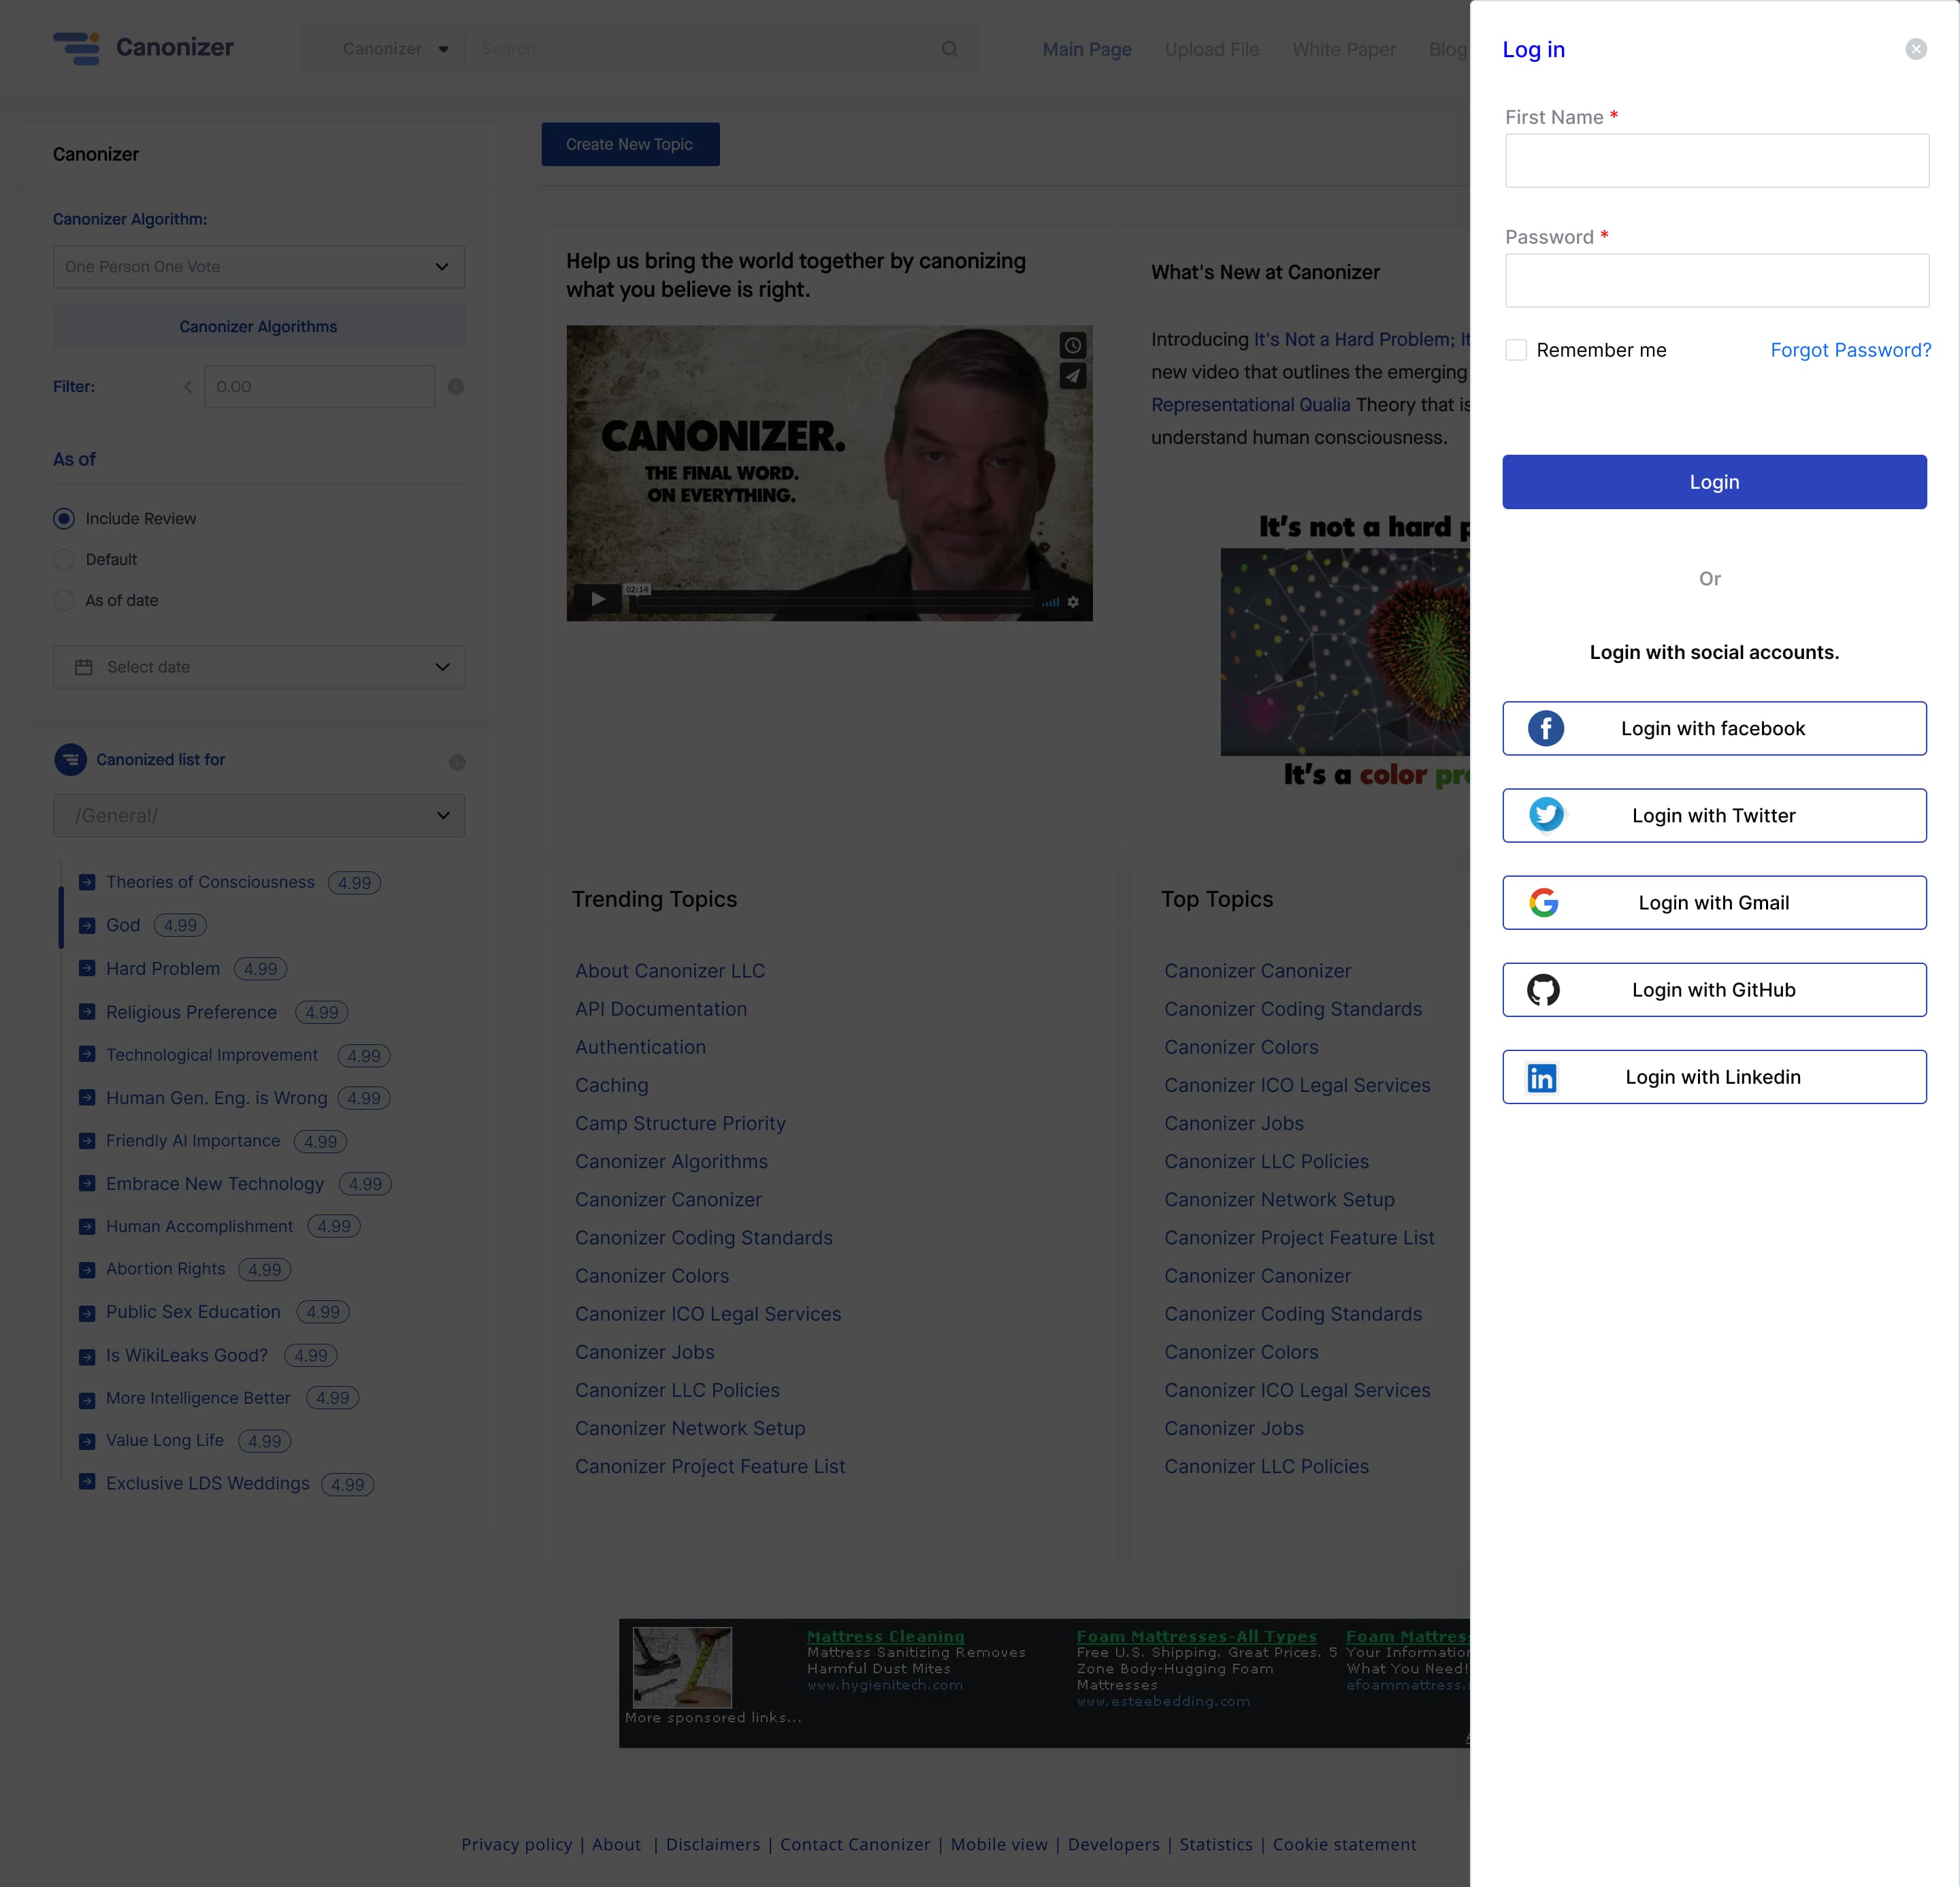Open the White Paper nav item
This screenshot has width=1960, height=1887.
tap(1344, 49)
